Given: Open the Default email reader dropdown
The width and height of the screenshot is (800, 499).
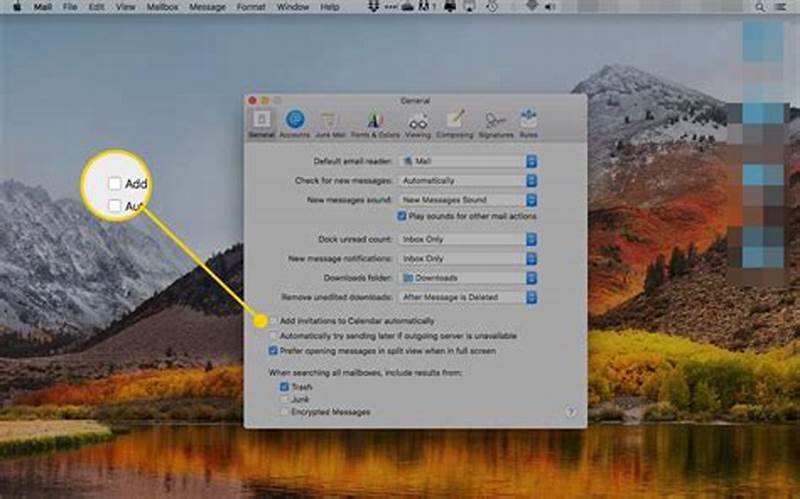Looking at the screenshot, I should point(467,161).
